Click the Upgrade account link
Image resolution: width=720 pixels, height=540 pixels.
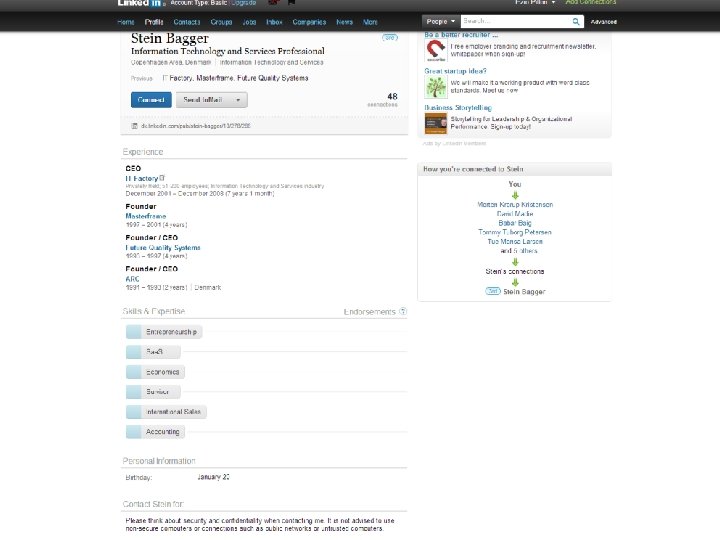coord(244,2)
